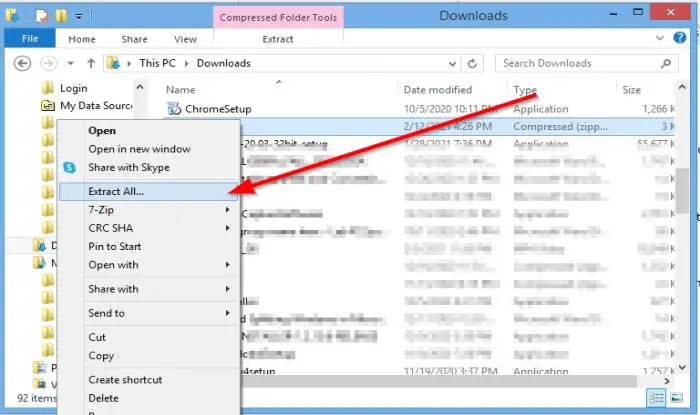
Task: Expand the CRC SHA submenu
Action: coord(149,228)
